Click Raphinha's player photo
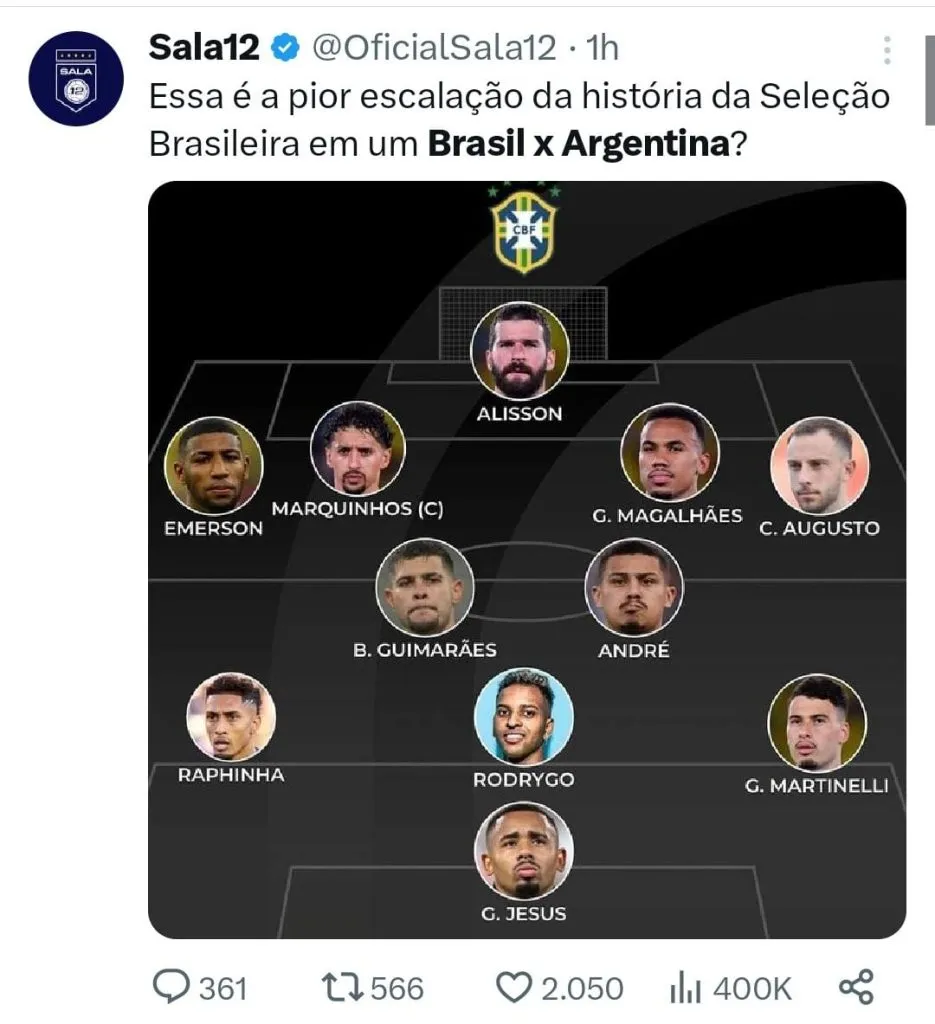Screen dimensions: 935x1024 click(231, 716)
